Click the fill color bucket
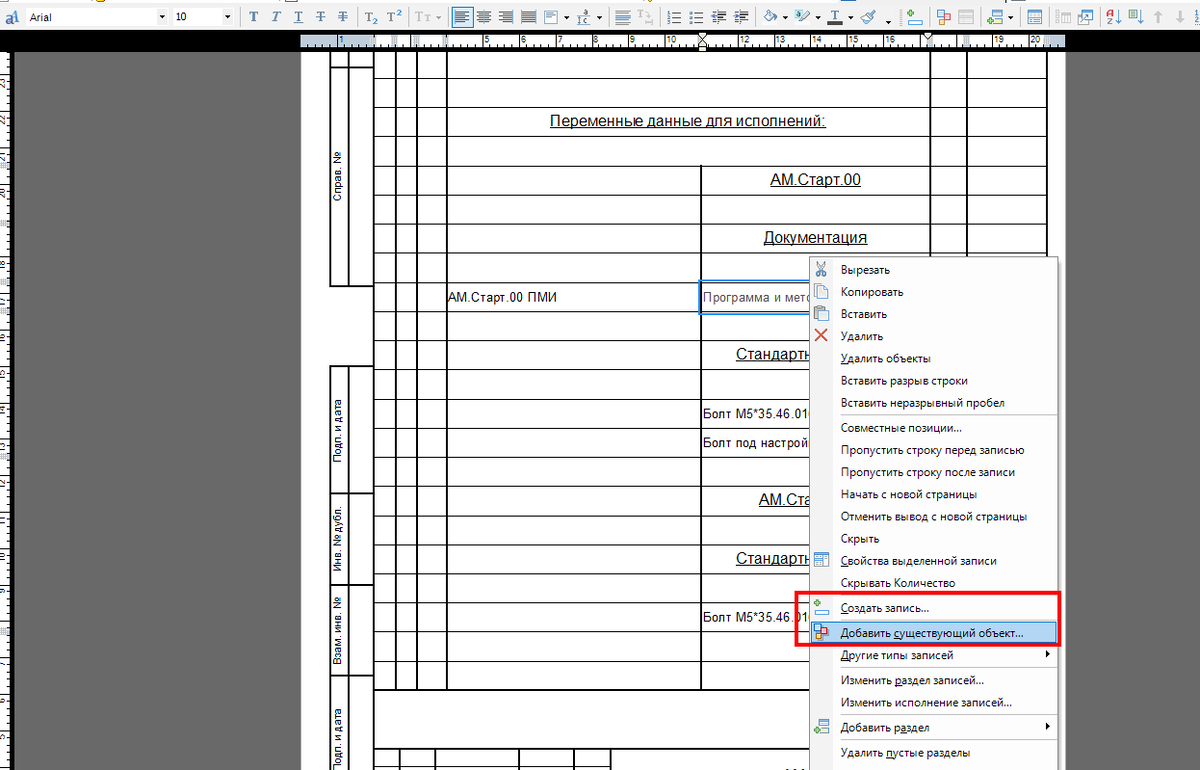This screenshot has height=770, width=1200. [770, 17]
